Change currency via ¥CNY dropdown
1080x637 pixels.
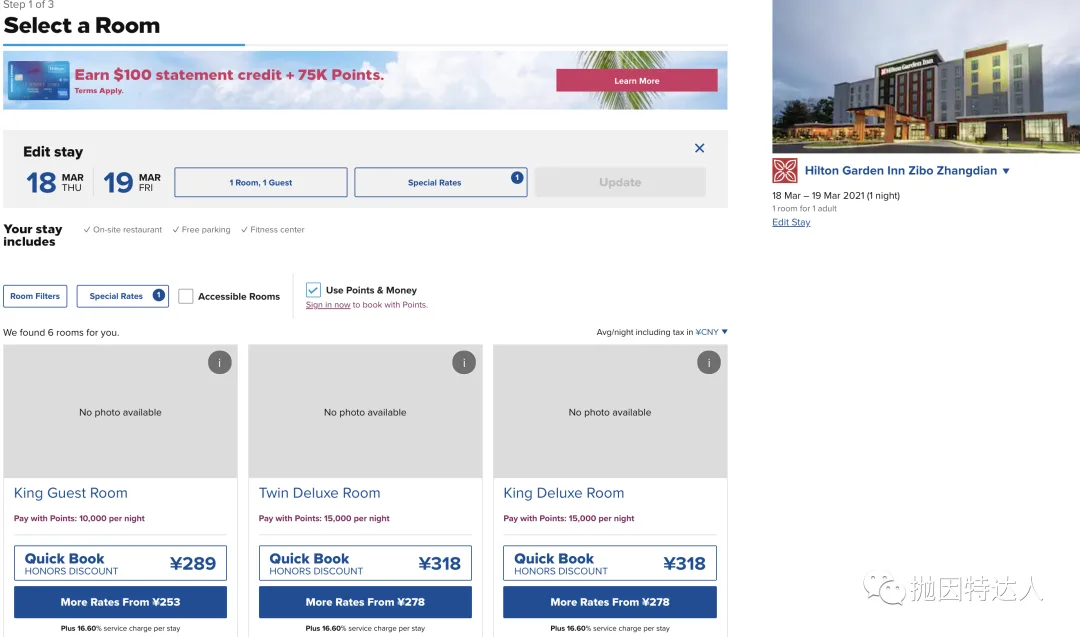coord(712,332)
